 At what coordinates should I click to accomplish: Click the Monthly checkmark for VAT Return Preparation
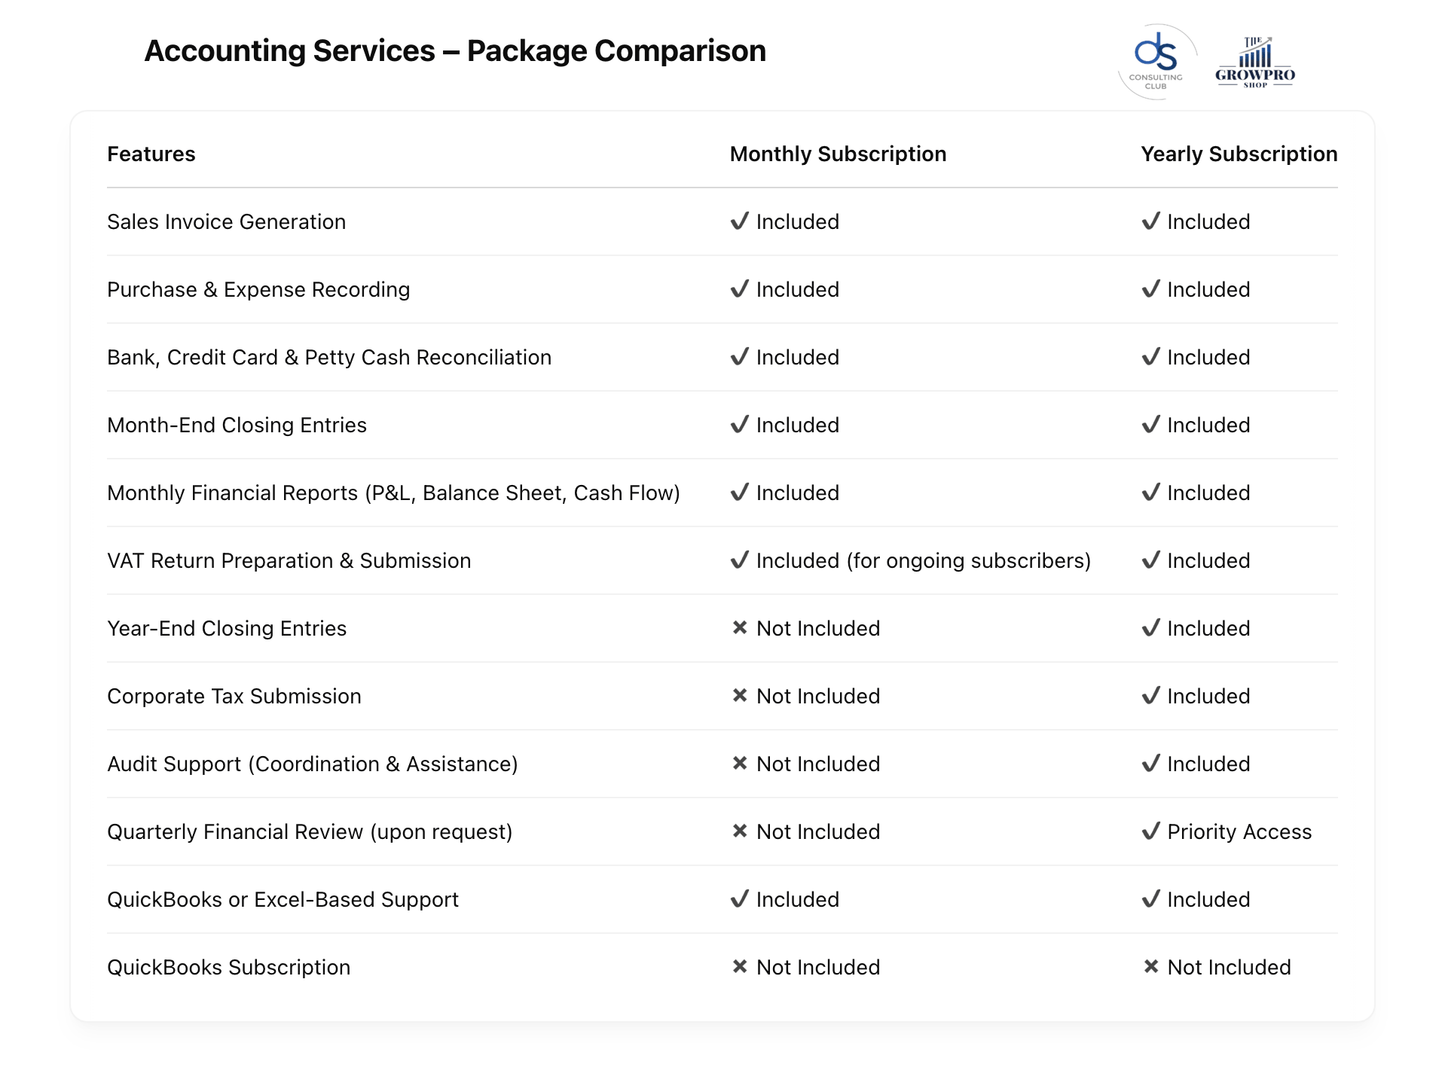[x=740, y=560]
